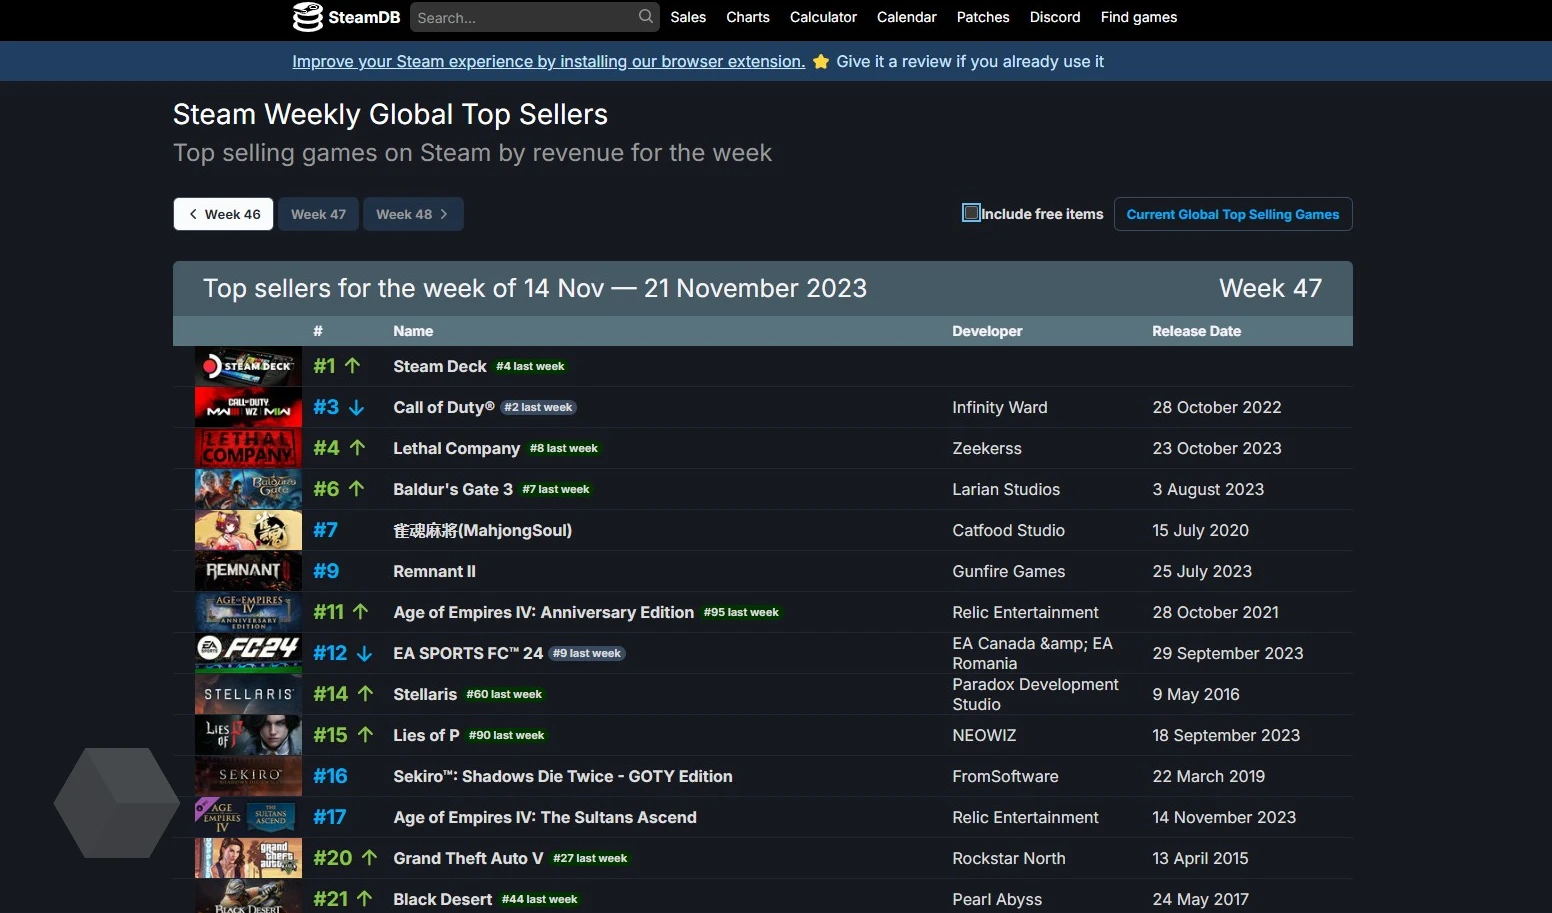This screenshot has height=913, width=1552.
Task: Click the Catfood Studio developer cell
Action: (x=1009, y=530)
